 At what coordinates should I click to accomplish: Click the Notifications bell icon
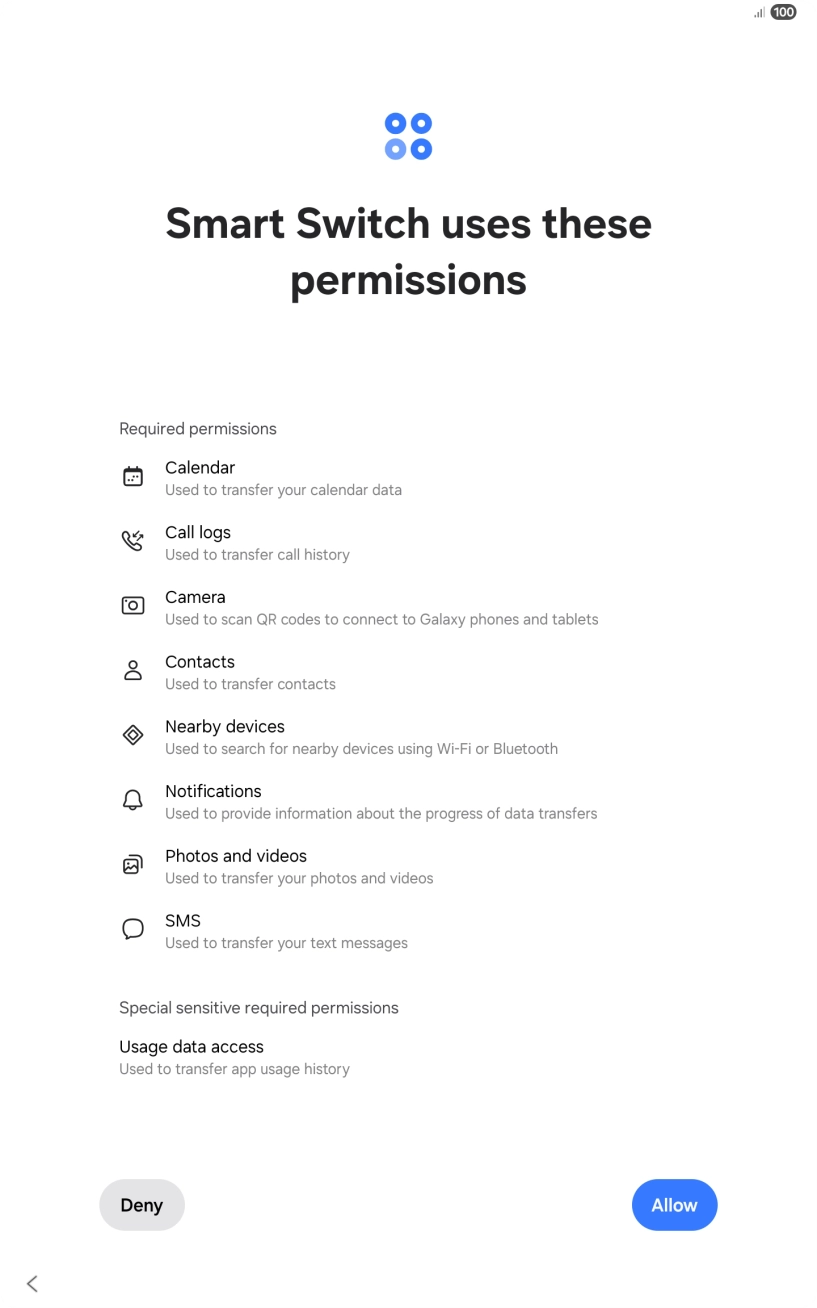click(x=133, y=800)
